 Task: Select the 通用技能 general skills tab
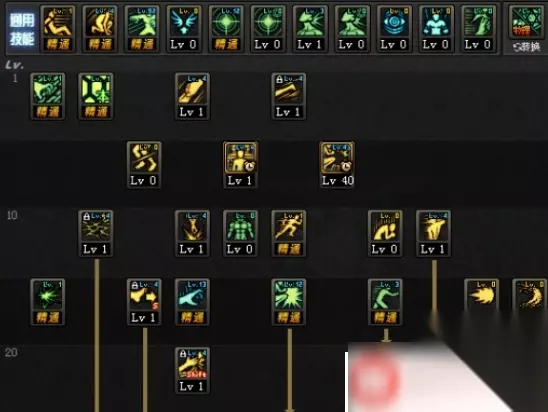[x=22, y=30]
